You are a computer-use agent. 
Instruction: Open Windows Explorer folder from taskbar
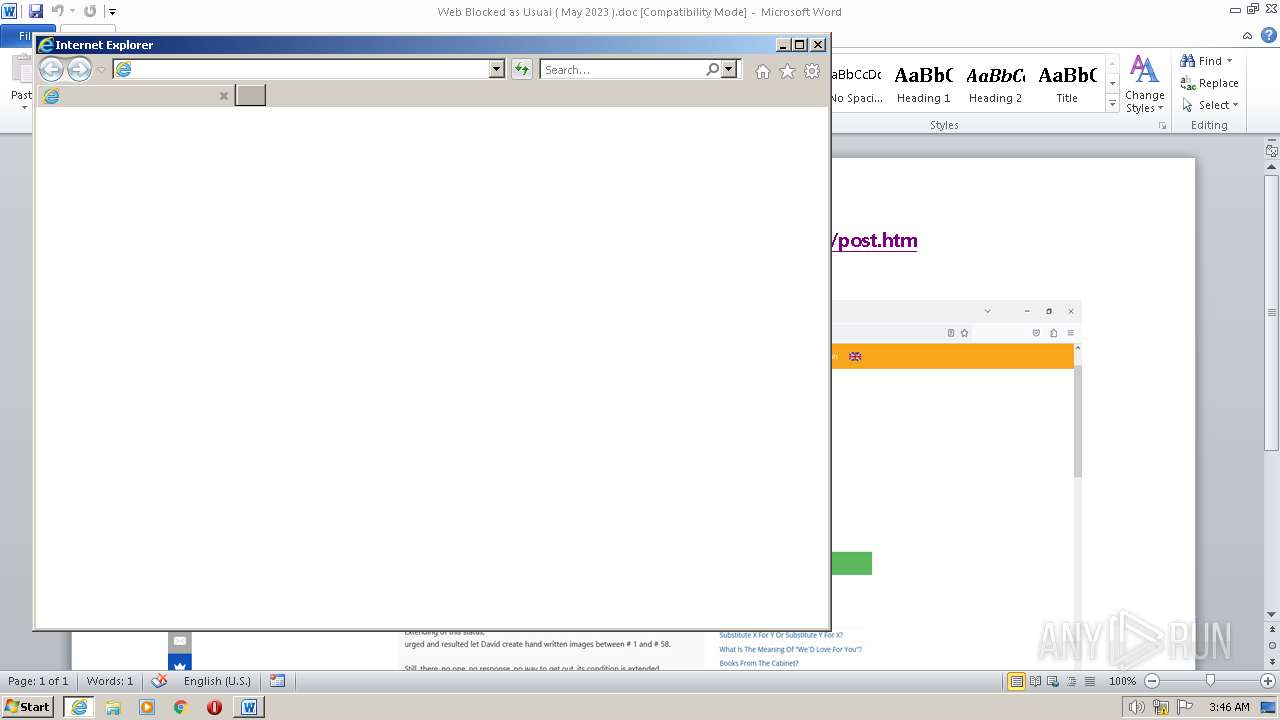click(x=113, y=707)
